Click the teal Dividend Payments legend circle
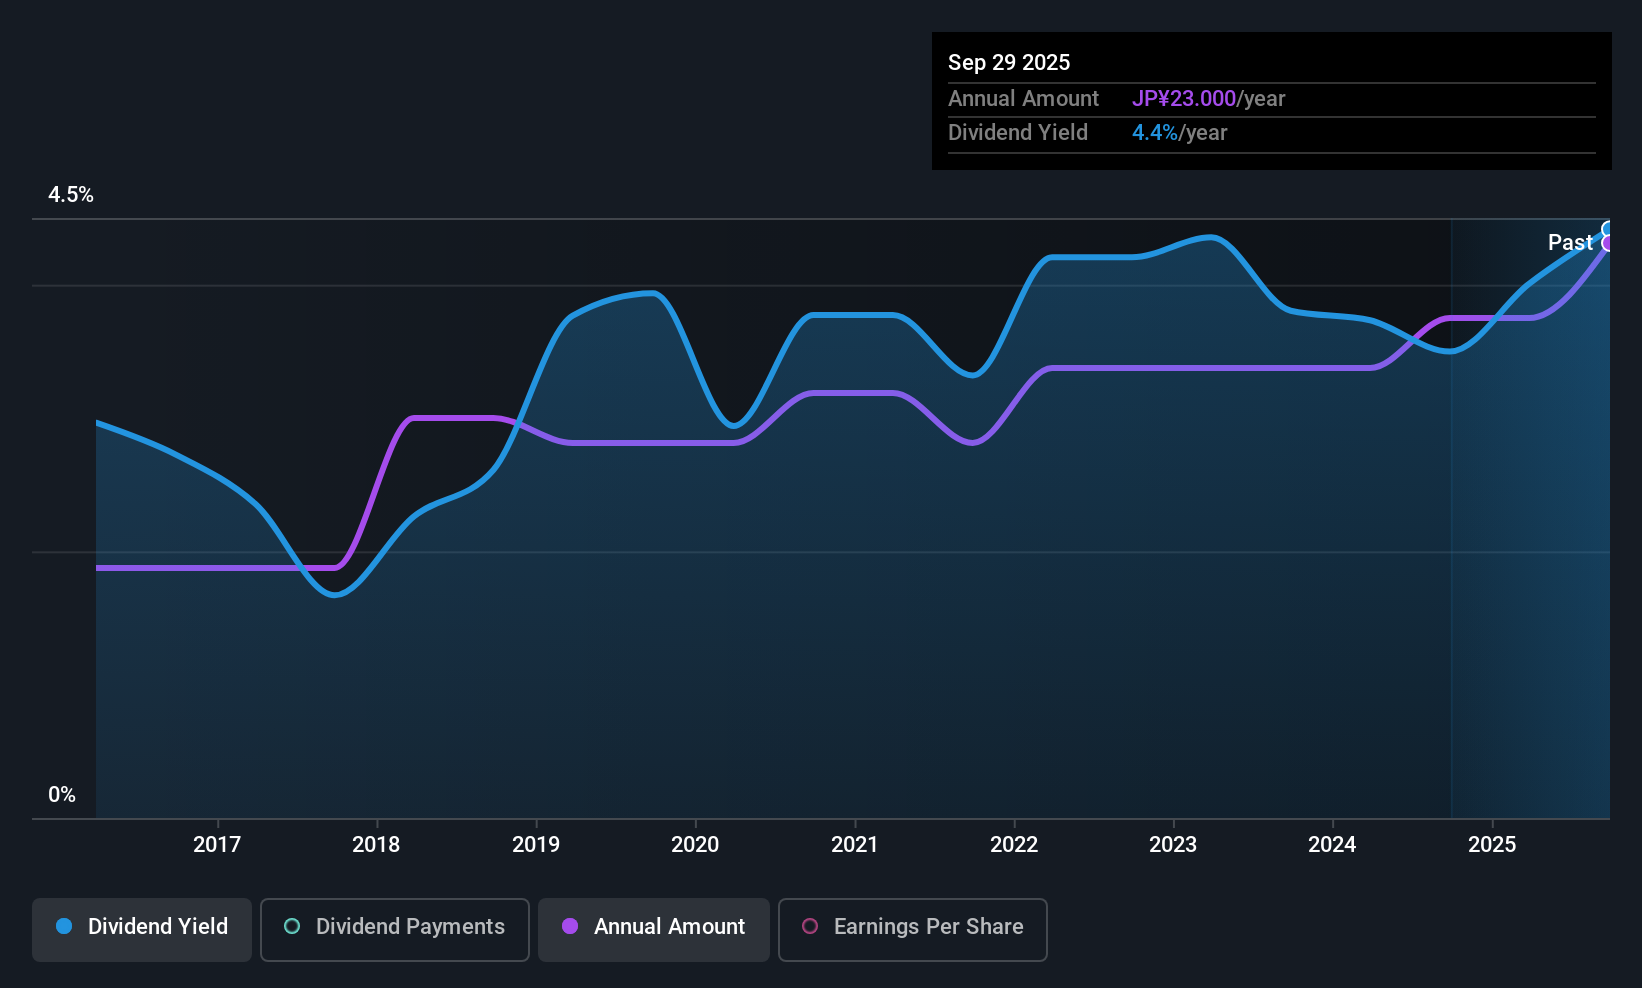 pos(292,927)
